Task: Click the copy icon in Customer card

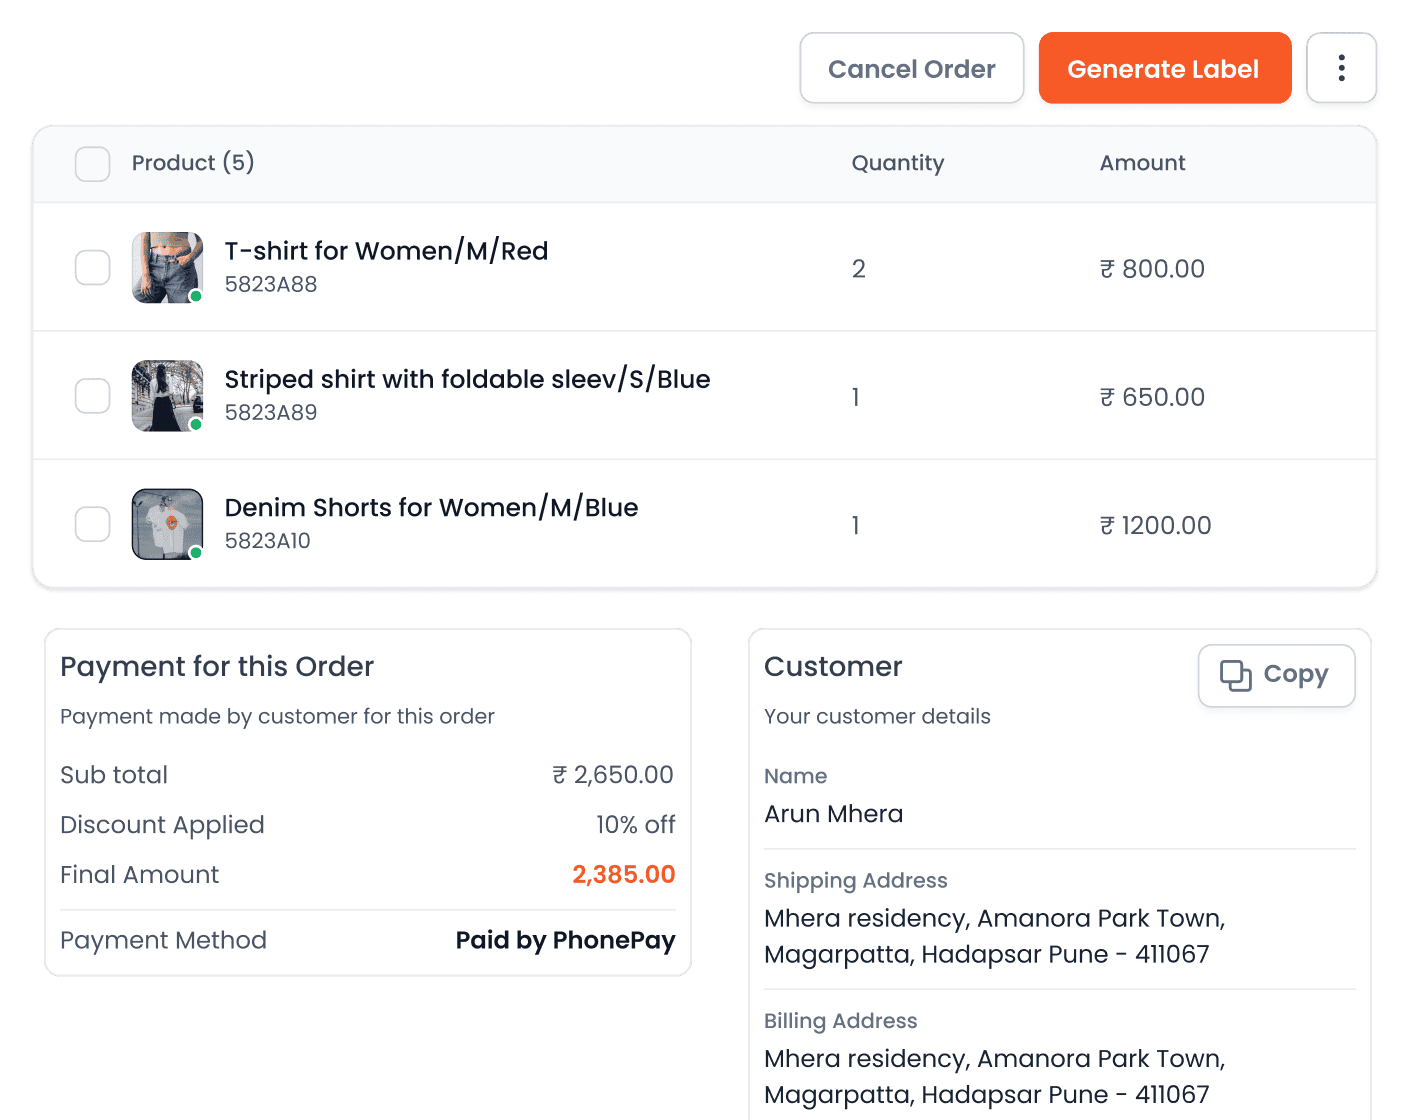Action: tap(1235, 676)
